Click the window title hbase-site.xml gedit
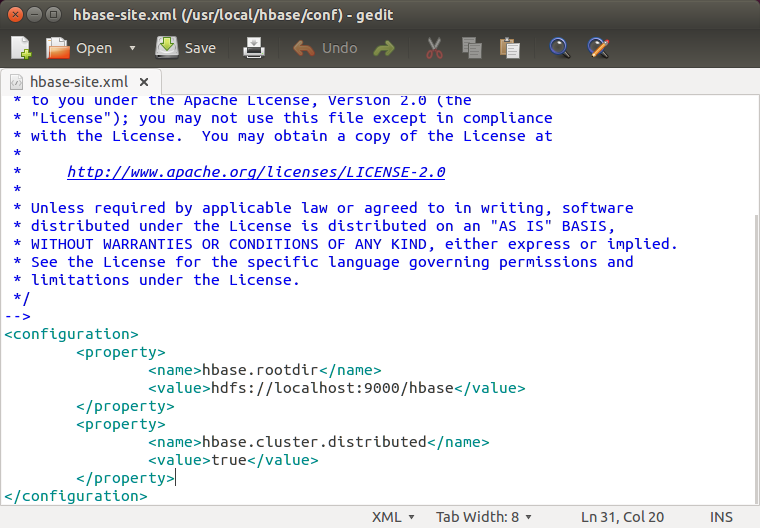Screen dimensions: 760x528 click(233, 15)
